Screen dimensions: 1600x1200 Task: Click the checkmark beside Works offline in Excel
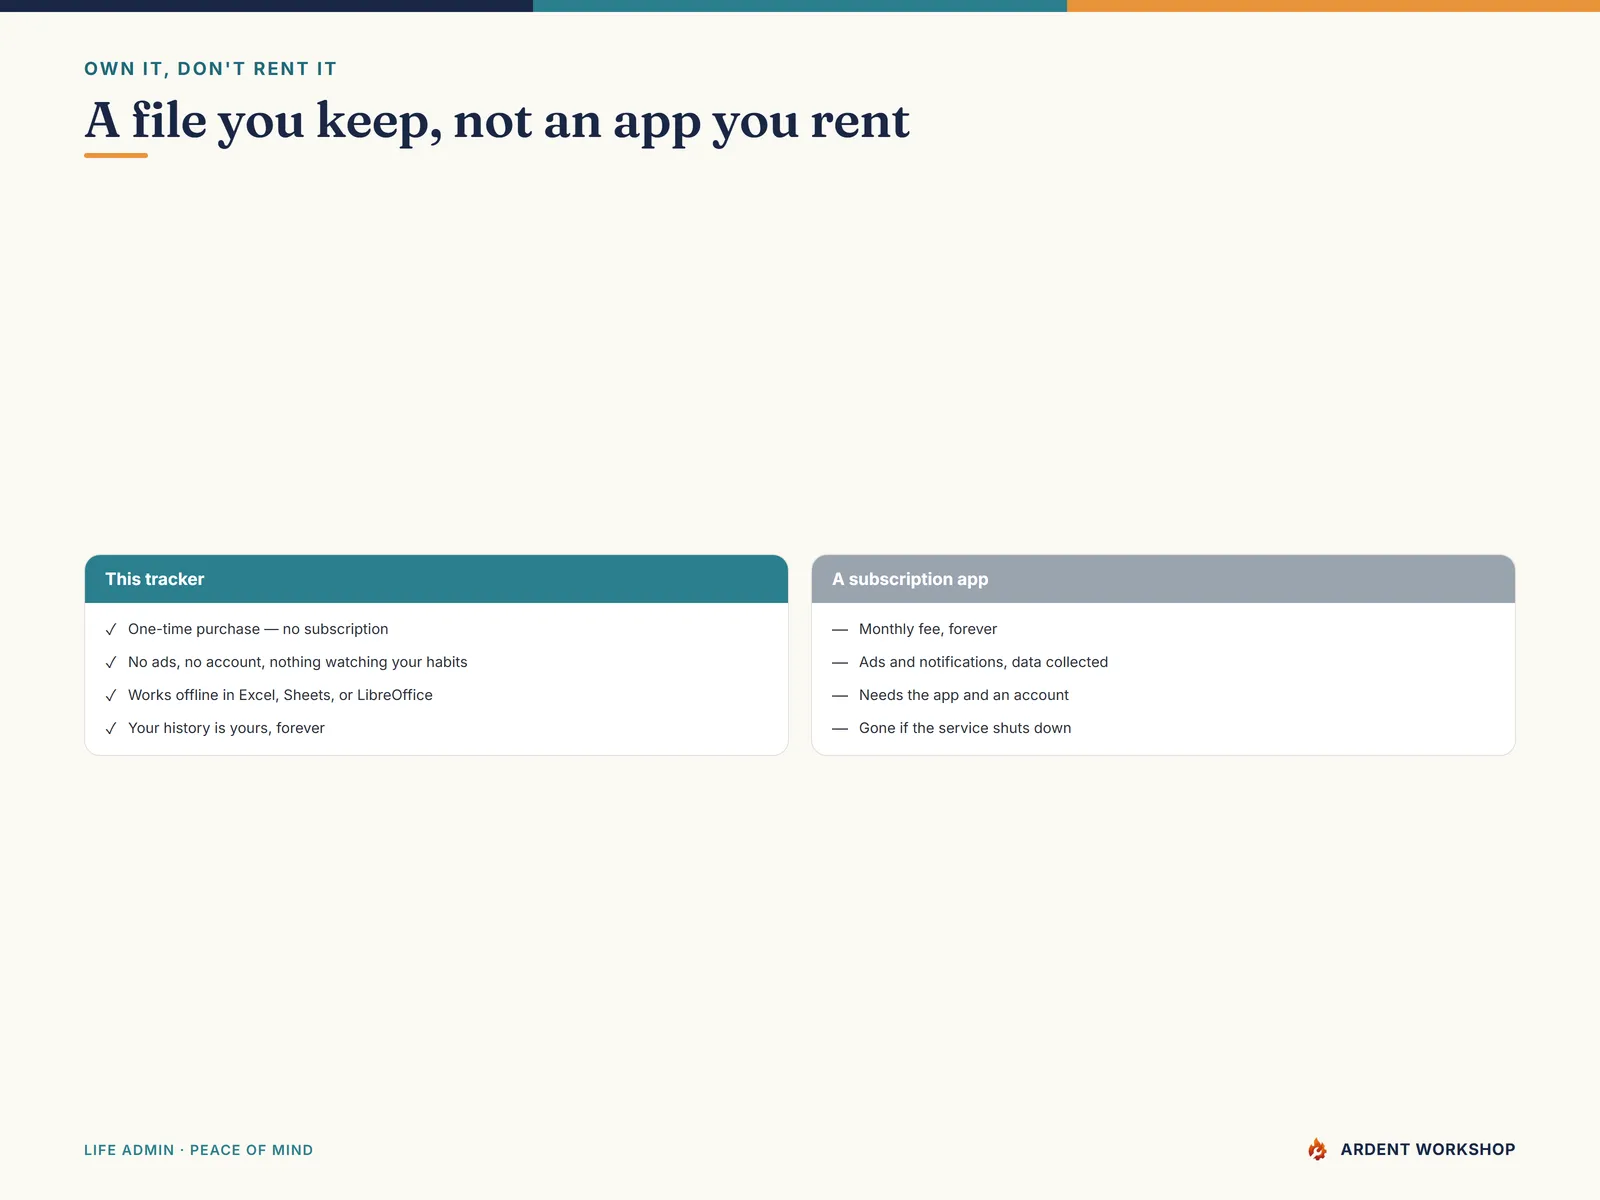tap(111, 696)
